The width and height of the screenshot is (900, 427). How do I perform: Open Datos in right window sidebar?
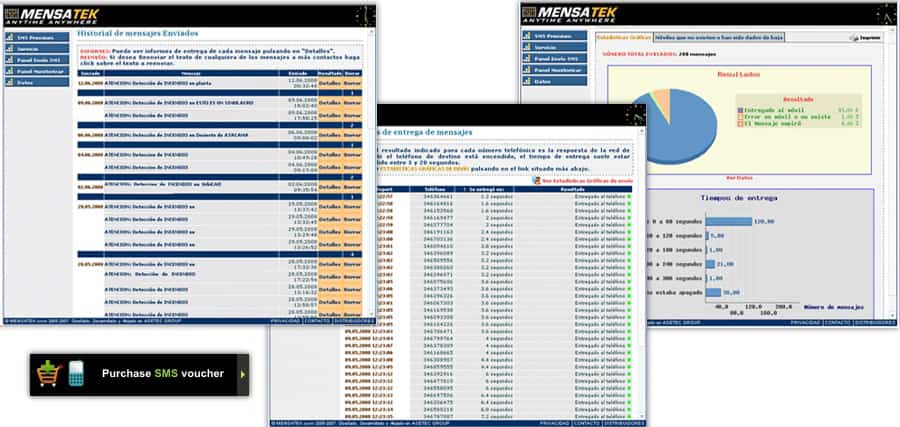tap(554, 81)
